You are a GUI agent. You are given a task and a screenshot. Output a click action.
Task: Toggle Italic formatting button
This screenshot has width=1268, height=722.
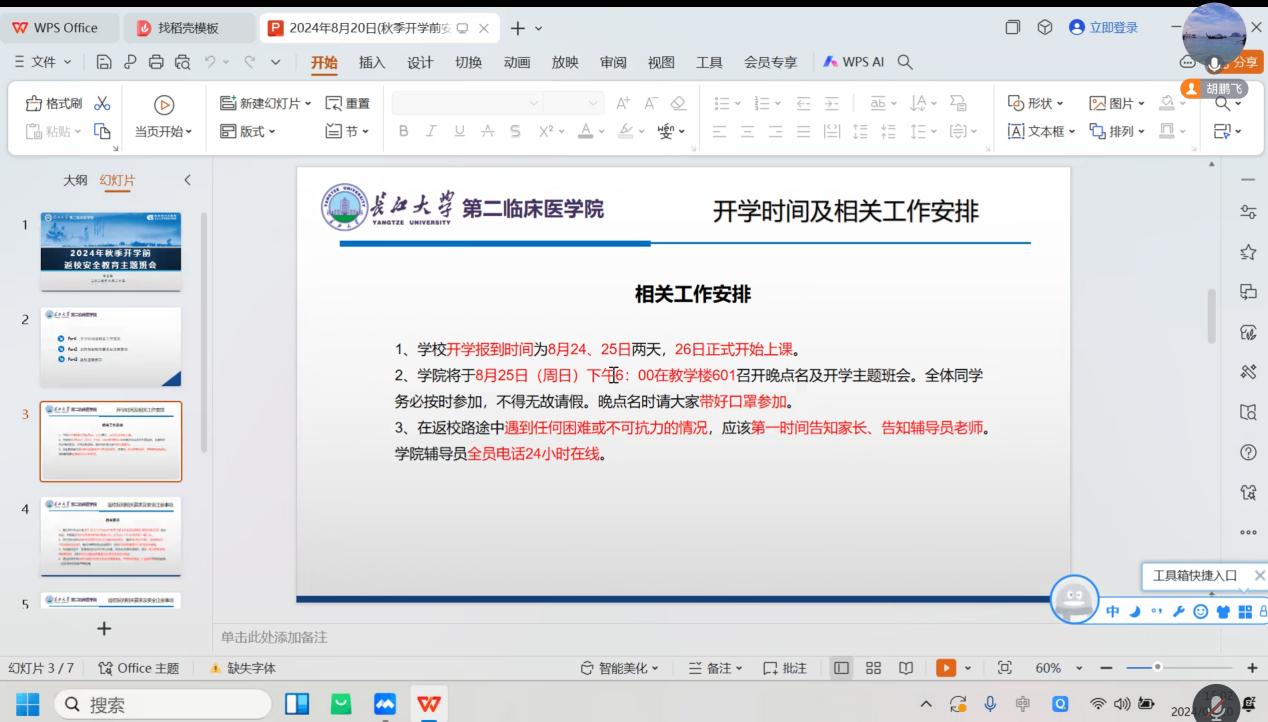[431, 131]
